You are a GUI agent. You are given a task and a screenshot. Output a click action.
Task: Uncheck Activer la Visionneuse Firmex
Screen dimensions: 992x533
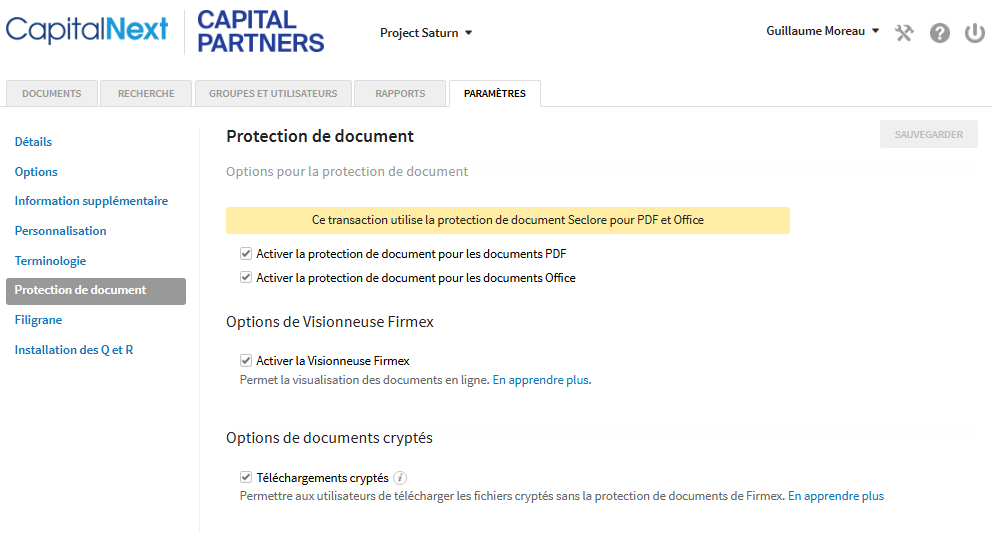click(246, 361)
